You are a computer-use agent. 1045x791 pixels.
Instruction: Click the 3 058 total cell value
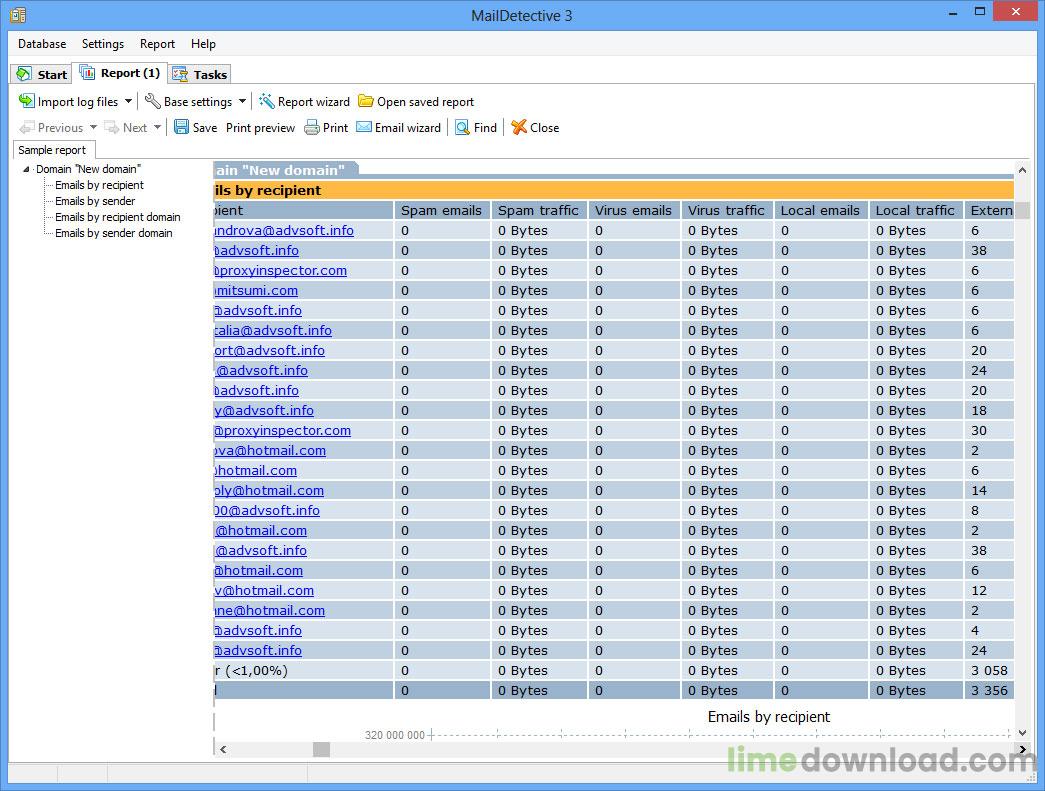click(x=989, y=670)
